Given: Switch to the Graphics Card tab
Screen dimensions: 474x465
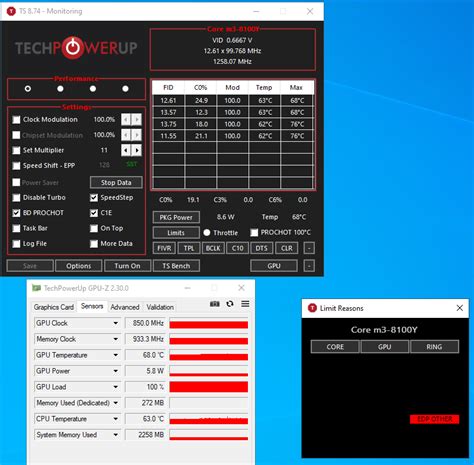Looking at the screenshot, I should point(54,307).
